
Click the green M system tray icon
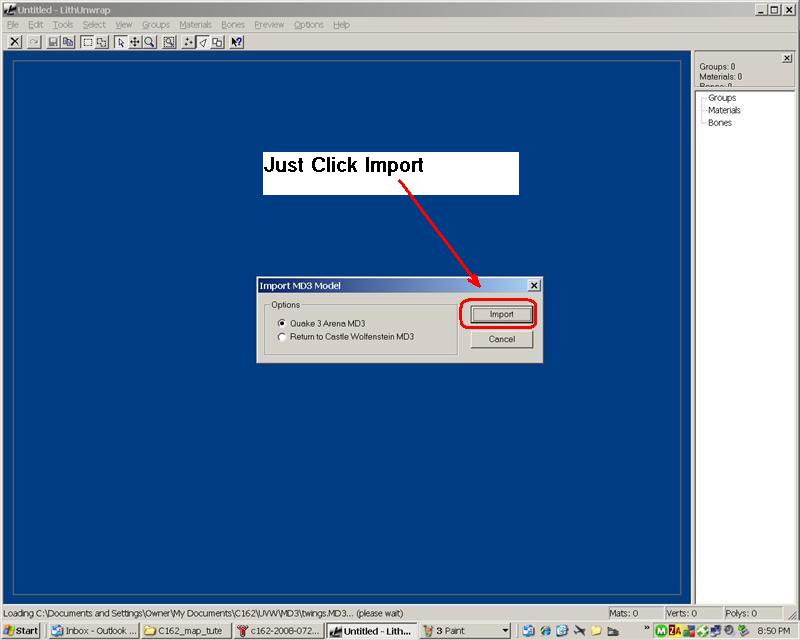click(661, 631)
